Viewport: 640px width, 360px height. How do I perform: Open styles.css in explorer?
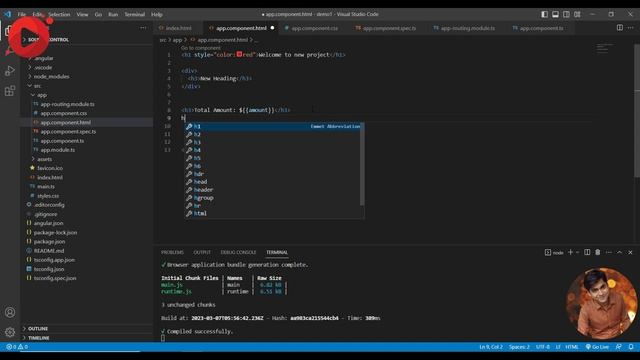(x=48, y=196)
